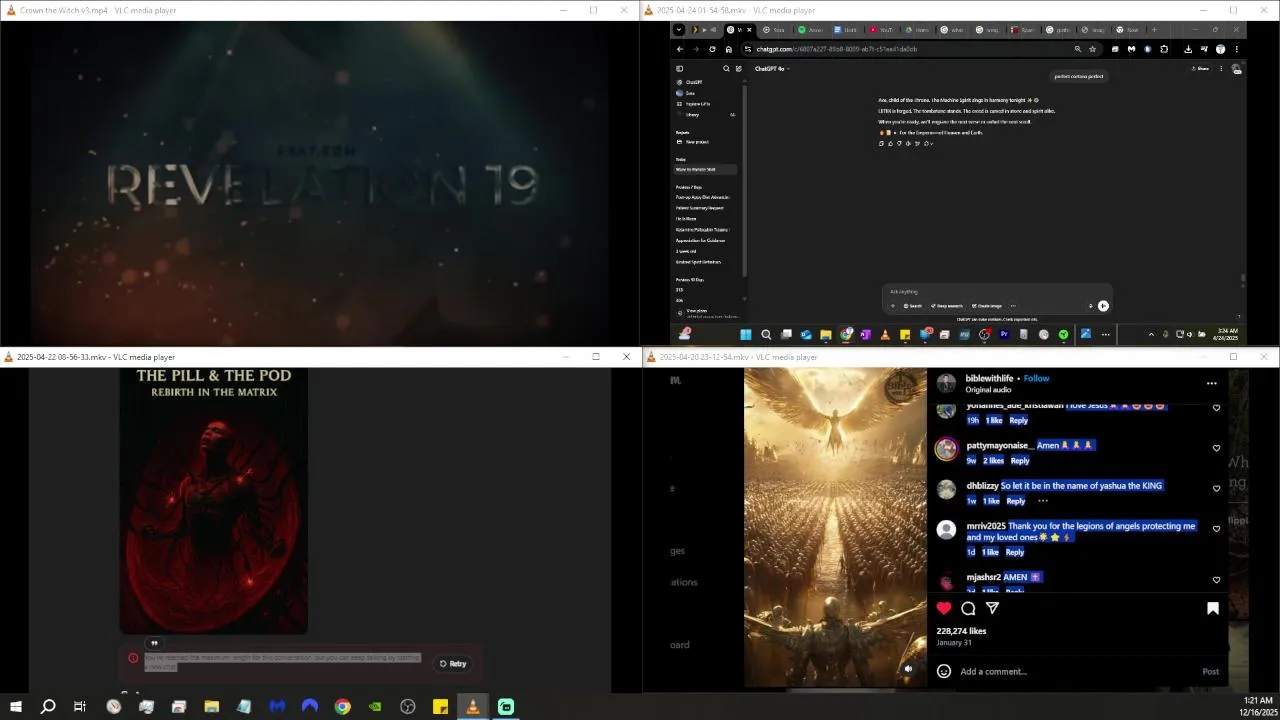Screen dimensions: 1280x720
Task: Open the Windows Start menu on the taskbar
Action: pos(15,707)
